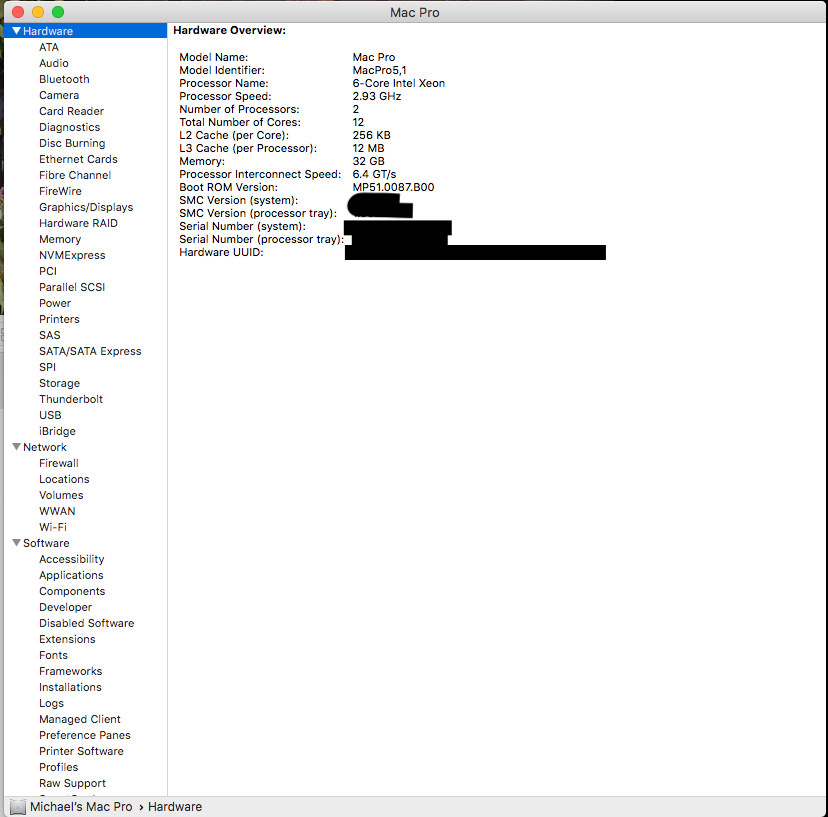
Task: Select SAS in the sidebar
Action: (50, 335)
